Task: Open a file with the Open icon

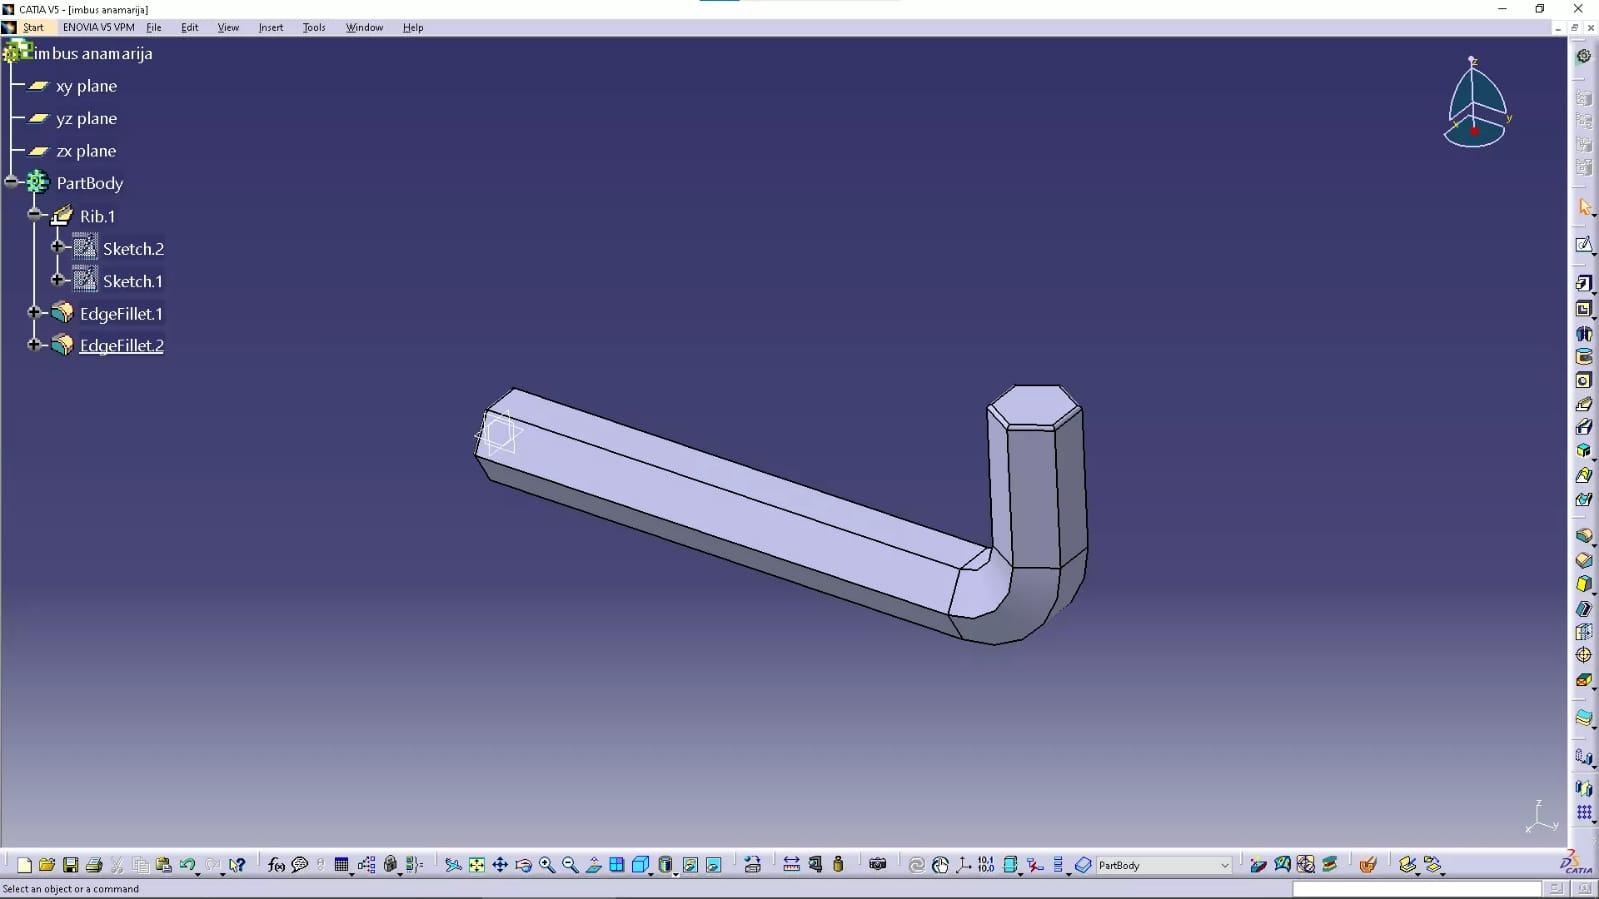Action: click(x=47, y=865)
